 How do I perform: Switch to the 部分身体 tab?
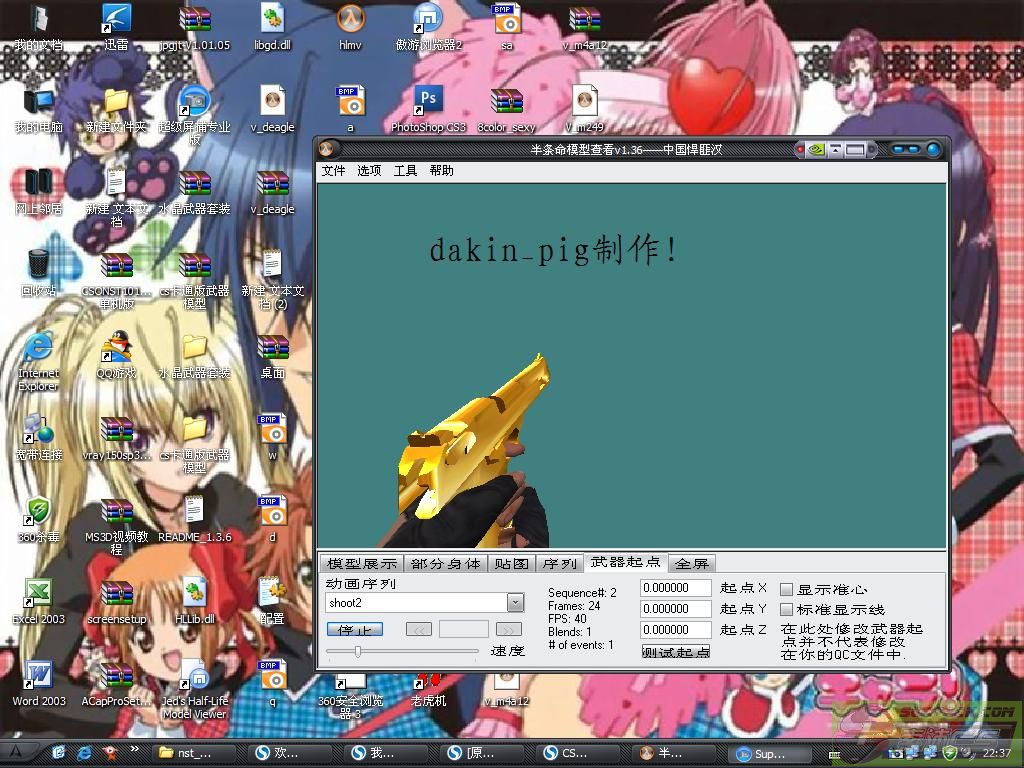[x=445, y=563]
